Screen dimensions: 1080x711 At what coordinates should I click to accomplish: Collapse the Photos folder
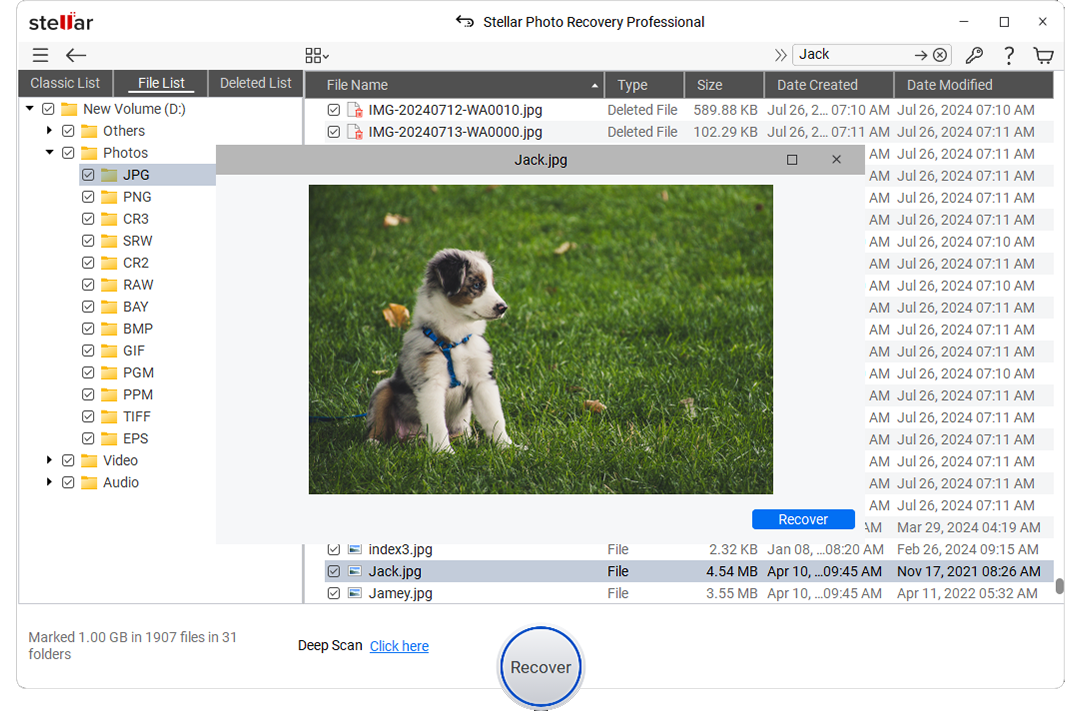tap(49, 153)
